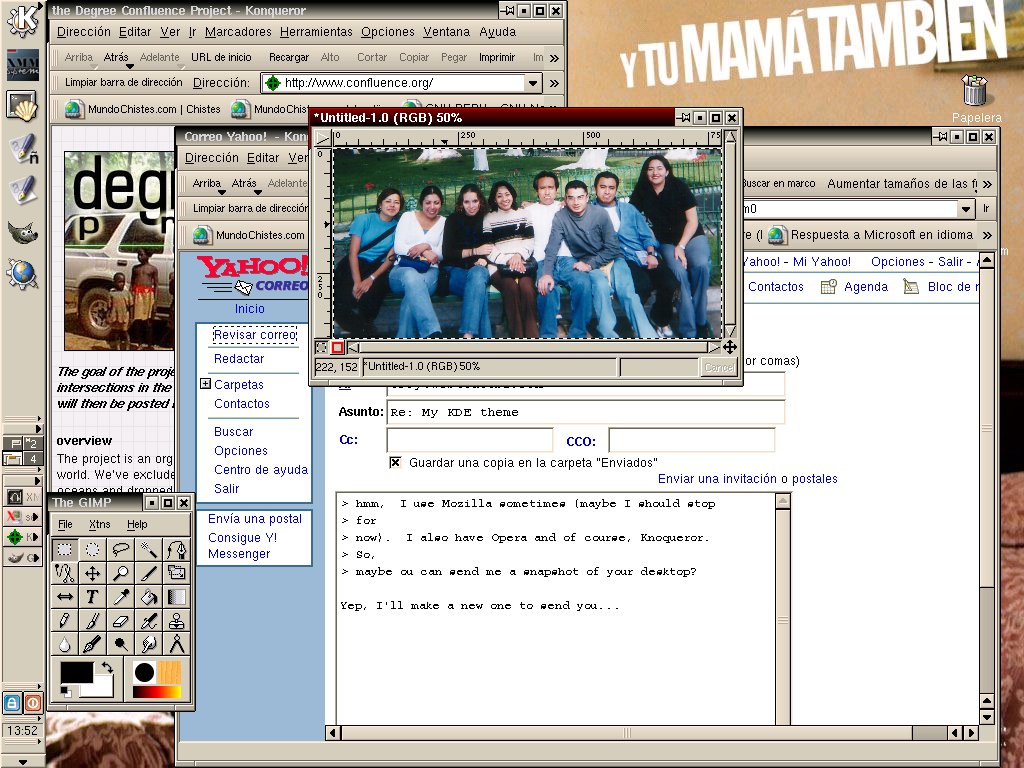Image resolution: width=1024 pixels, height=768 pixels.
Task: Select the Text tool in GIMP
Action: tap(93, 597)
